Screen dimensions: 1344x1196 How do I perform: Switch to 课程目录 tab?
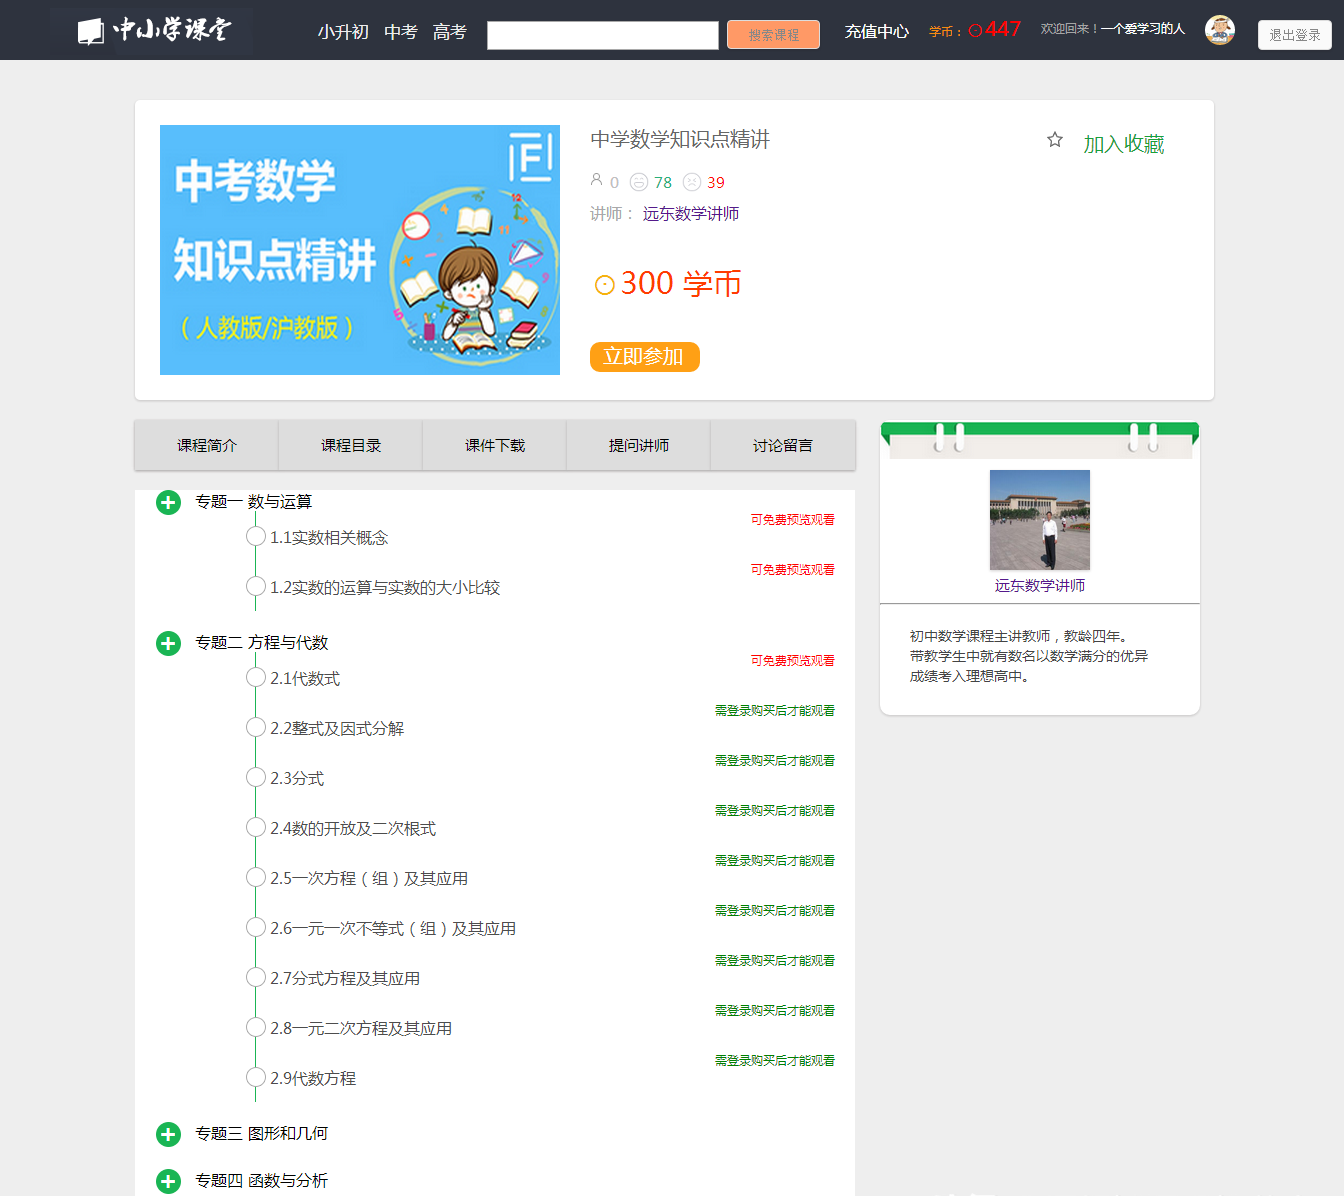351,445
